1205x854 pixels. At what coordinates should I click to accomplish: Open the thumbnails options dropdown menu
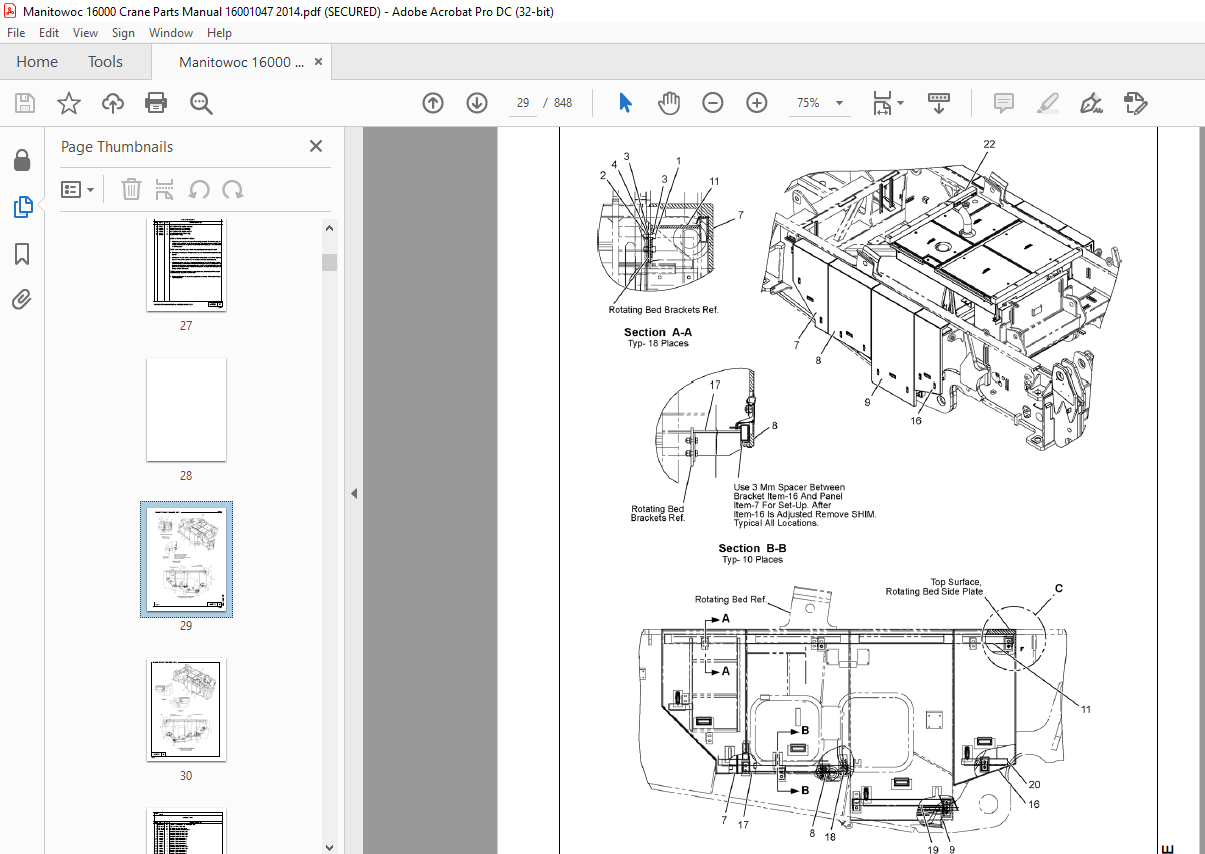78,189
